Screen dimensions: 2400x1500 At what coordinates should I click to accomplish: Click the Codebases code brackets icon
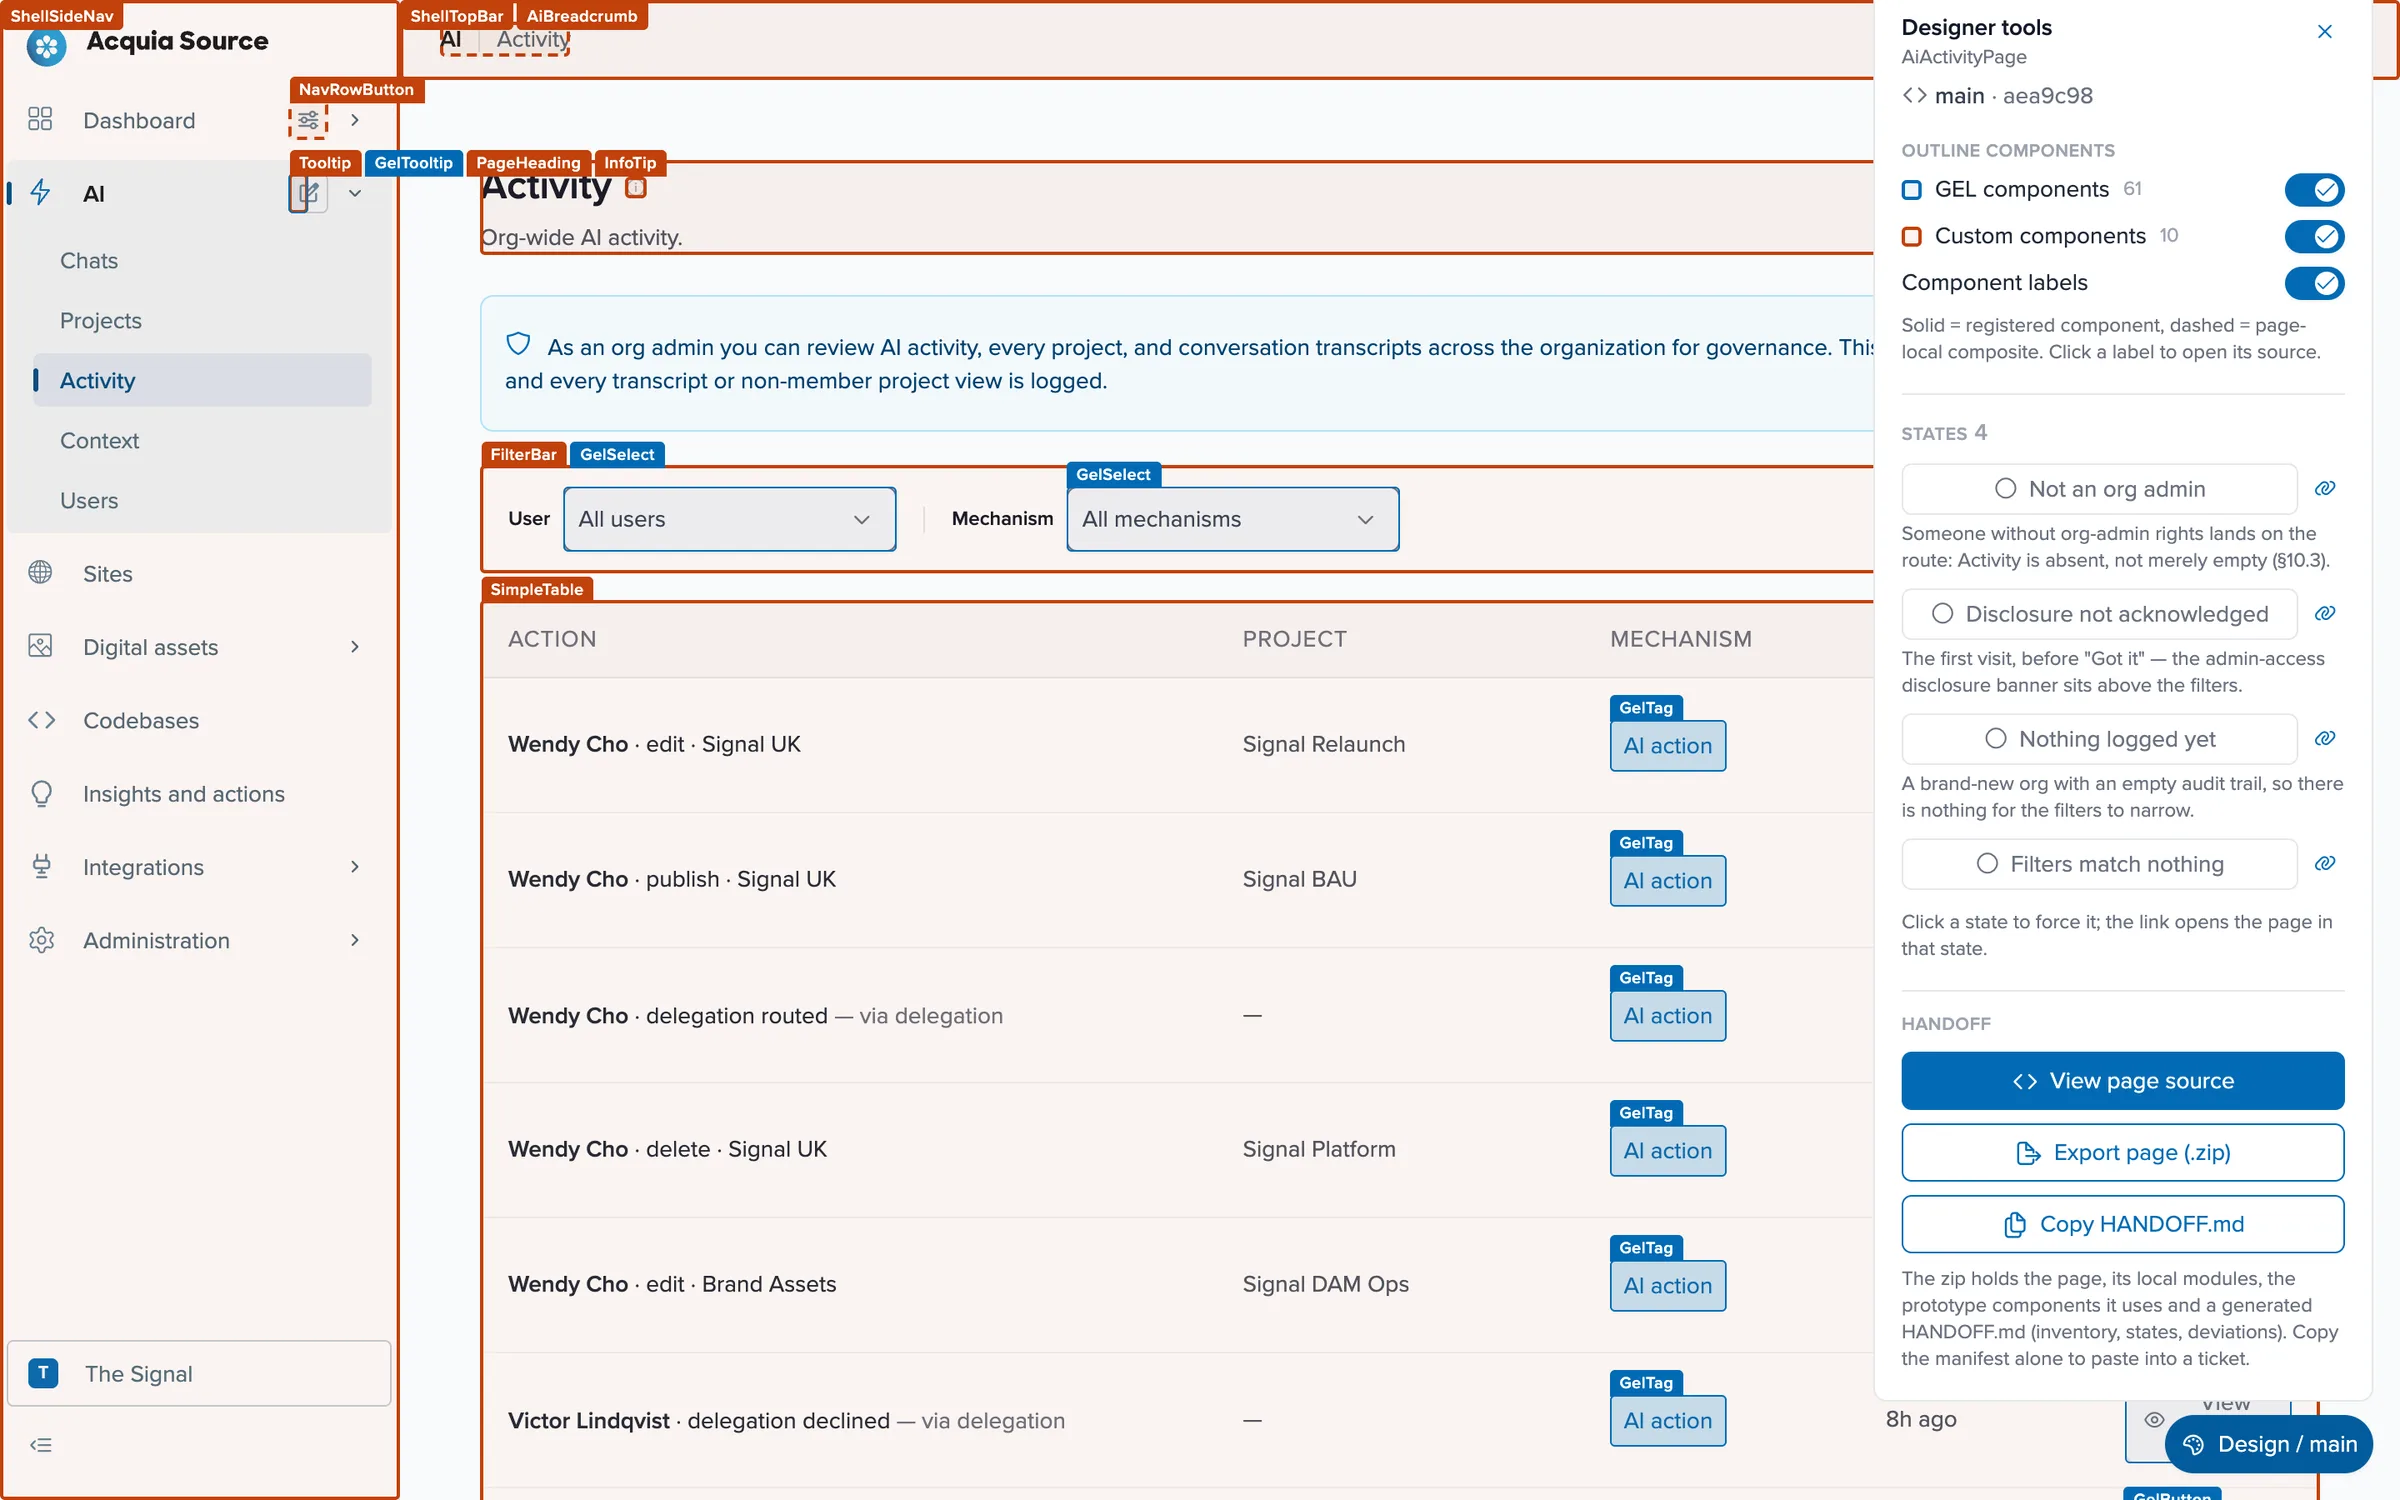point(41,720)
